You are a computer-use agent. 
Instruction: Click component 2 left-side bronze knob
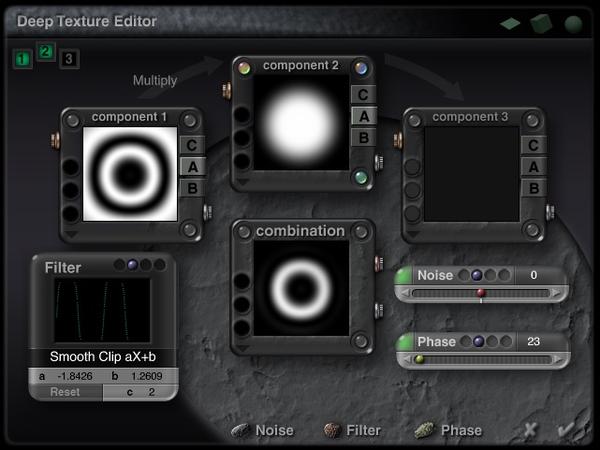point(227,90)
